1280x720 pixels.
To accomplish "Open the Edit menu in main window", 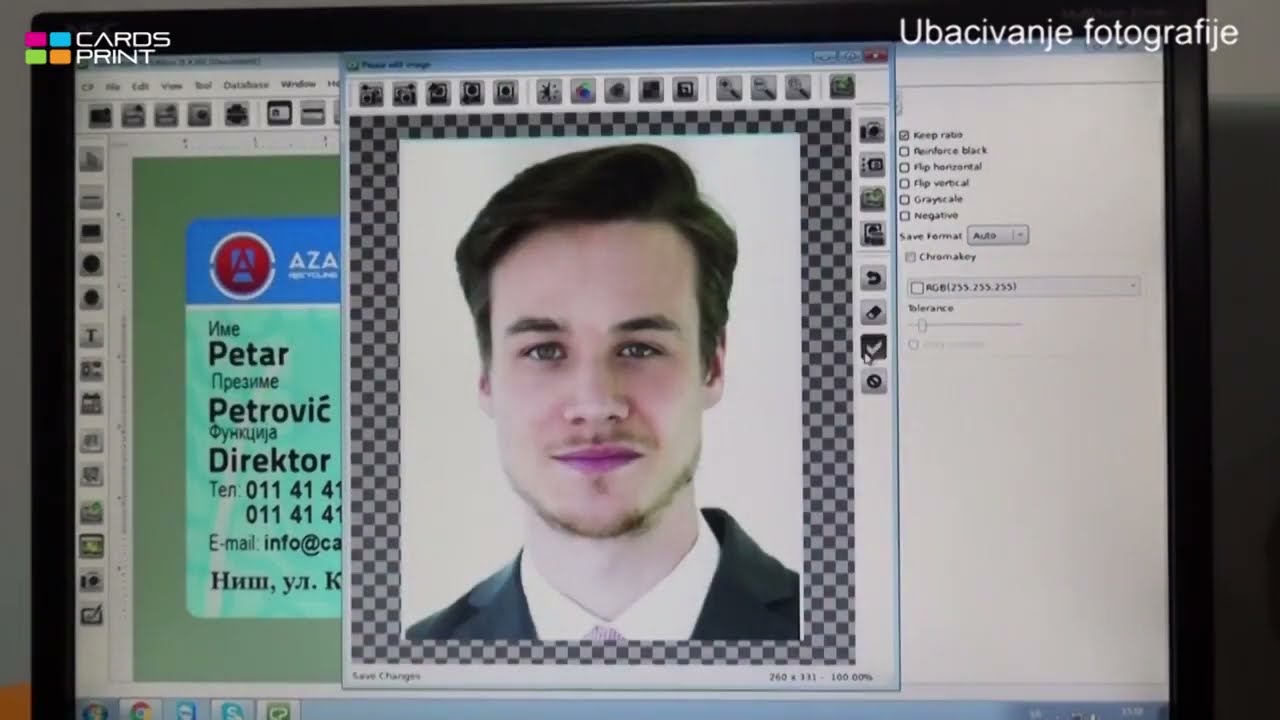I will point(140,87).
